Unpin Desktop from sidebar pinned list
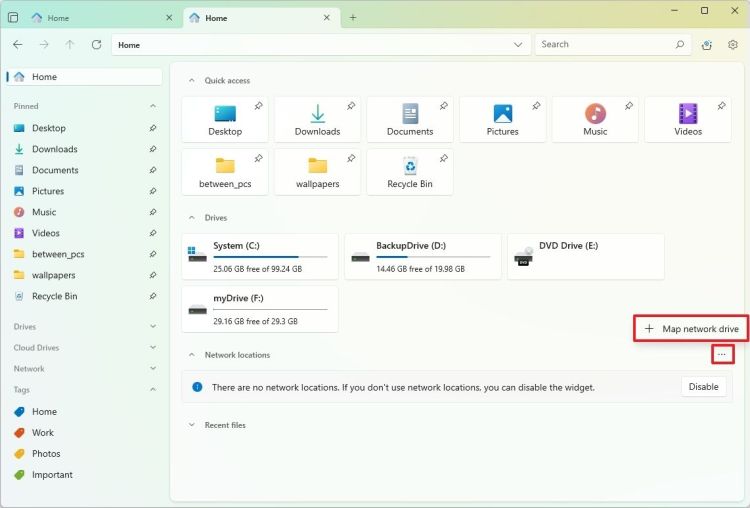Screen dimensions: 750x508 coord(152,128)
